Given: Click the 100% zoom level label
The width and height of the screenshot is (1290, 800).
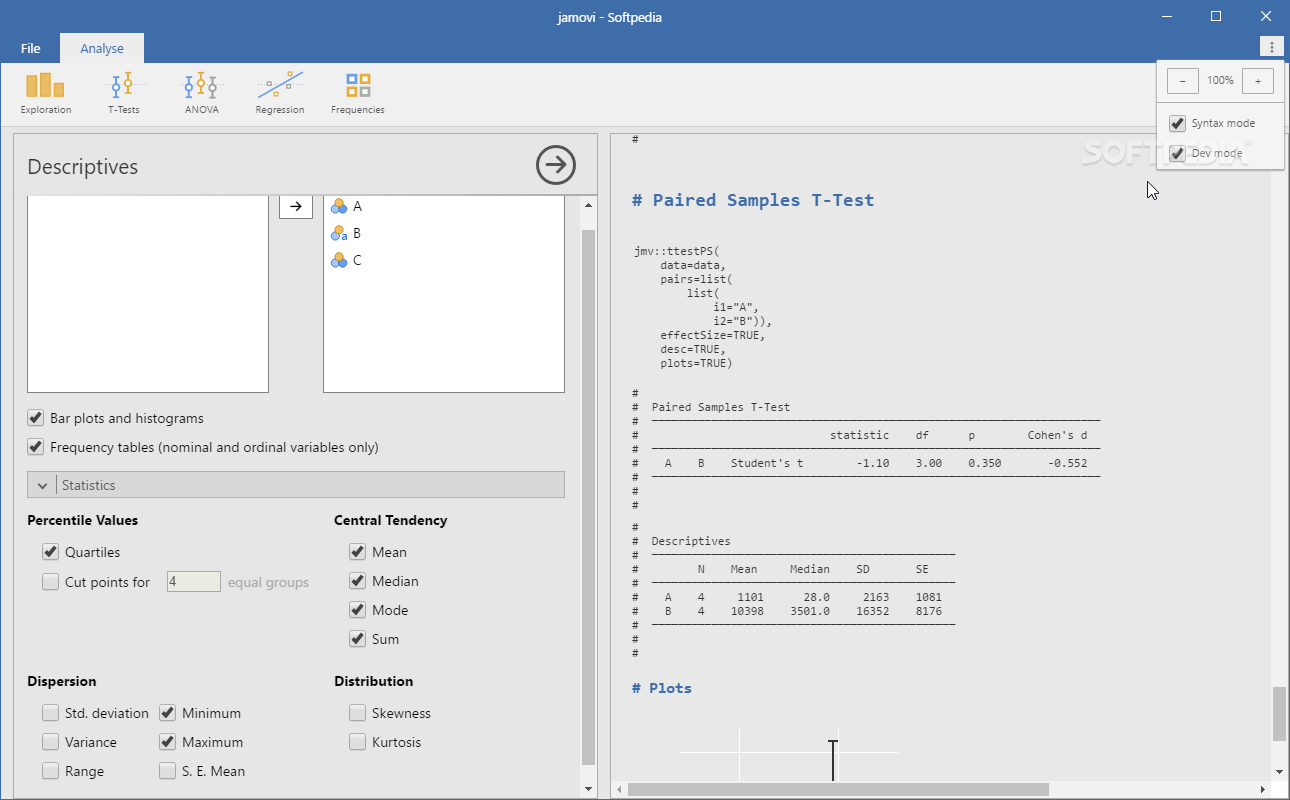Looking at the screenshot, I should (x=1220, y=80).
